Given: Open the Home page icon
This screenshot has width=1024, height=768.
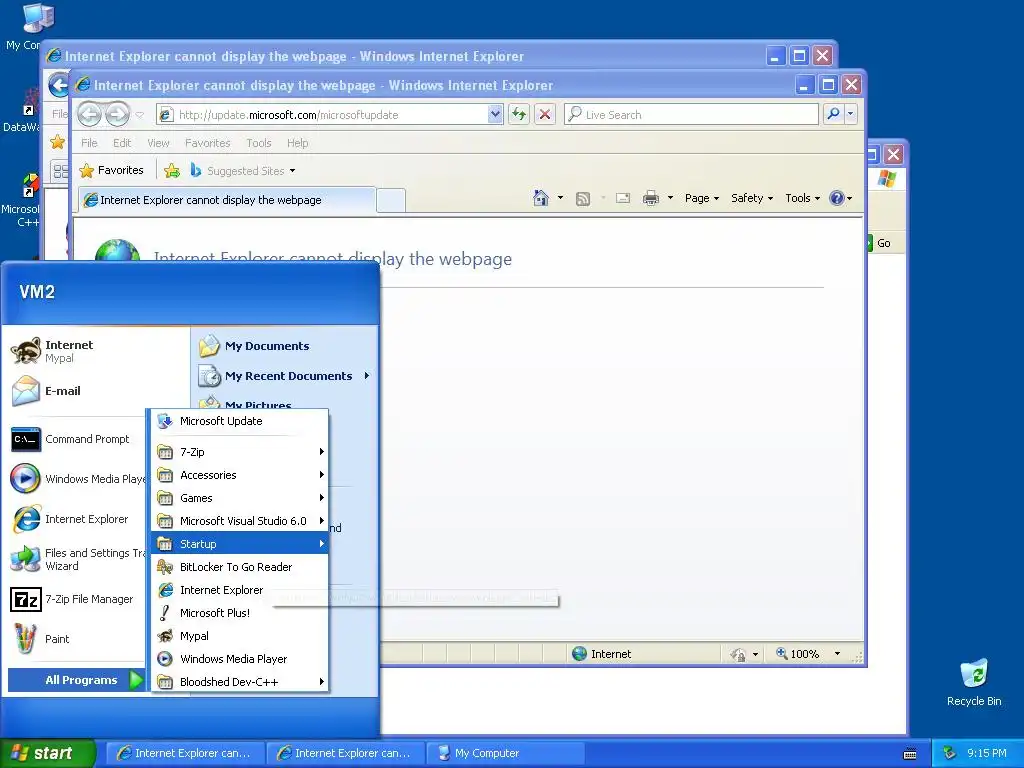Looking at the screenshot, I should click(541, 198).
